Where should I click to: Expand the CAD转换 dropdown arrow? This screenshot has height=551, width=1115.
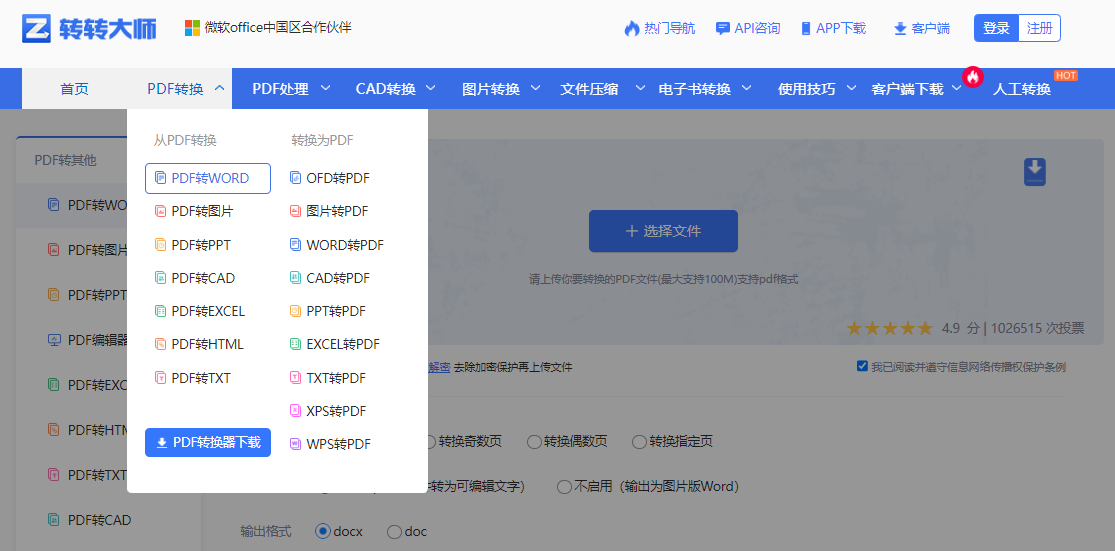431,88
